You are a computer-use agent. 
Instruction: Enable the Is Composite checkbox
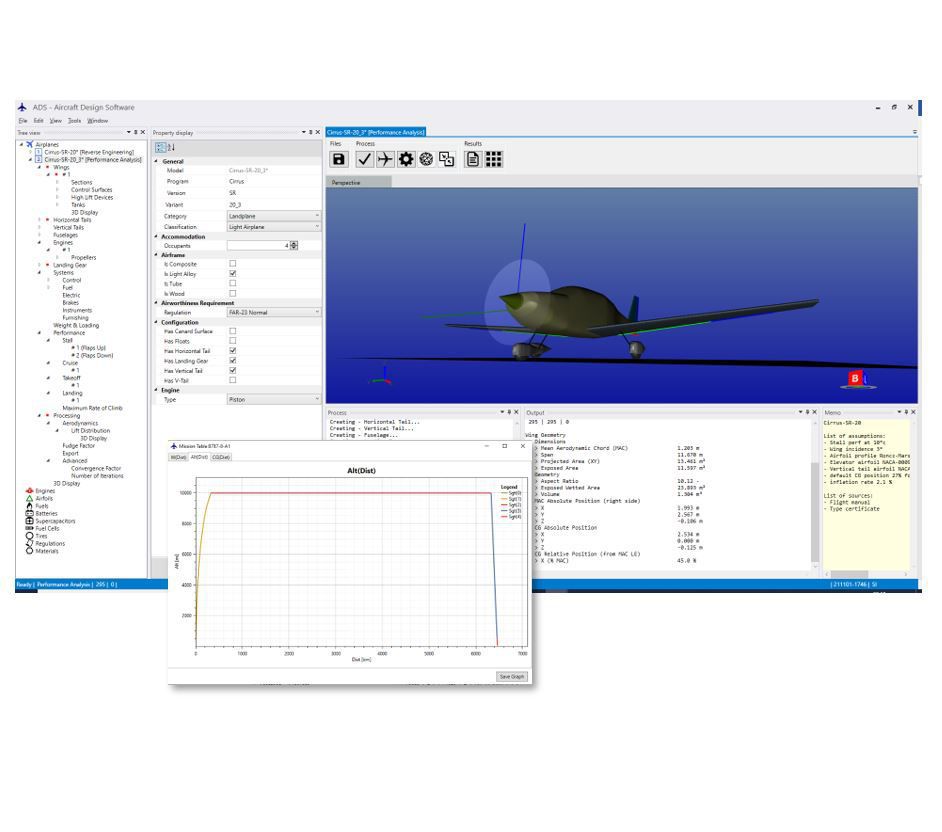pyautogui.click(x=233, y=263)
